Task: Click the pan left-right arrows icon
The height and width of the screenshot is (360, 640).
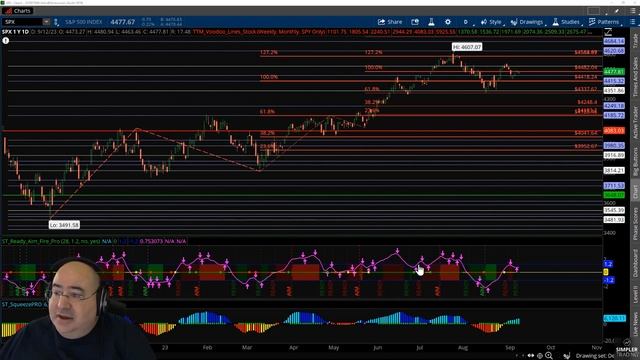Action: pos(531,356)
